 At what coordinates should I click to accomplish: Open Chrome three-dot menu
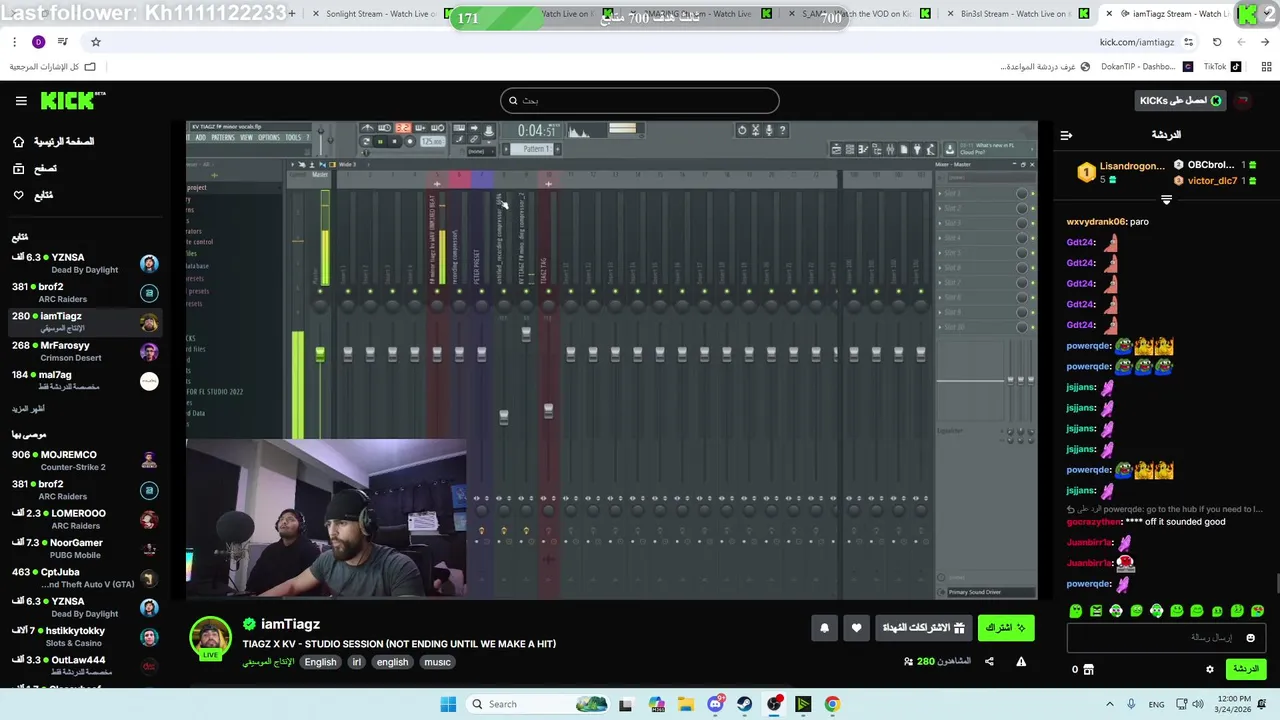click(14, 42)
